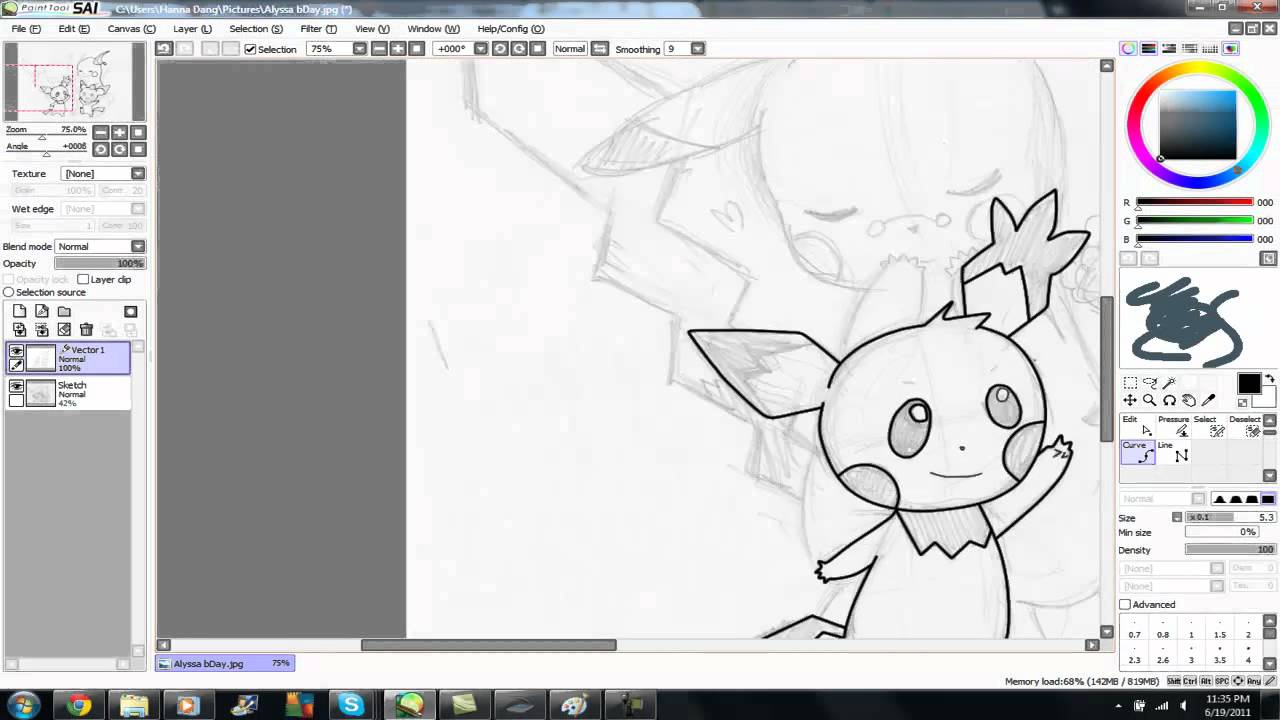The width and height of the screenshot is (1280, 720).
Task: Open Skype from the taskbar
Action: 351,706
